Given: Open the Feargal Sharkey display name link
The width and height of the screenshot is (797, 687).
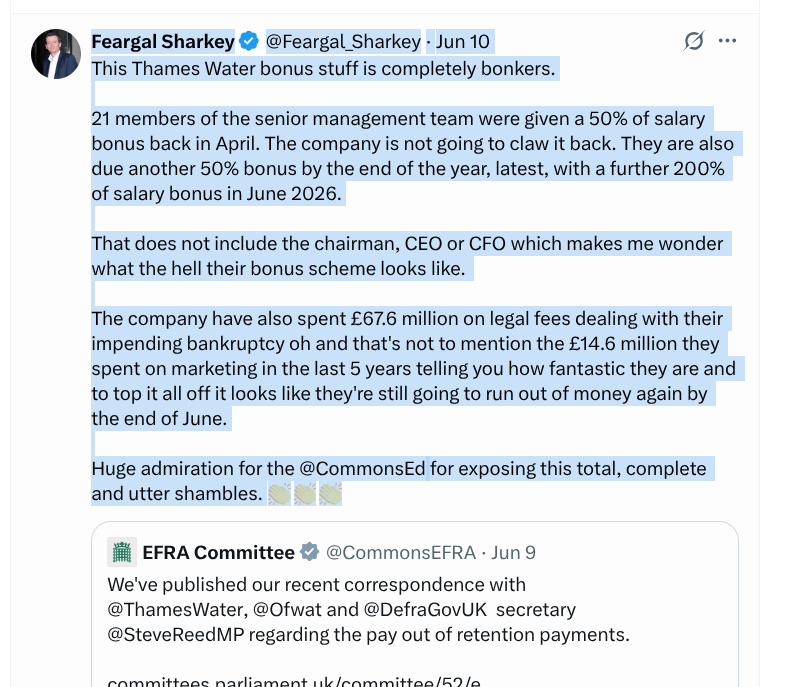Looking at the screenshot, I should [163, 42].
